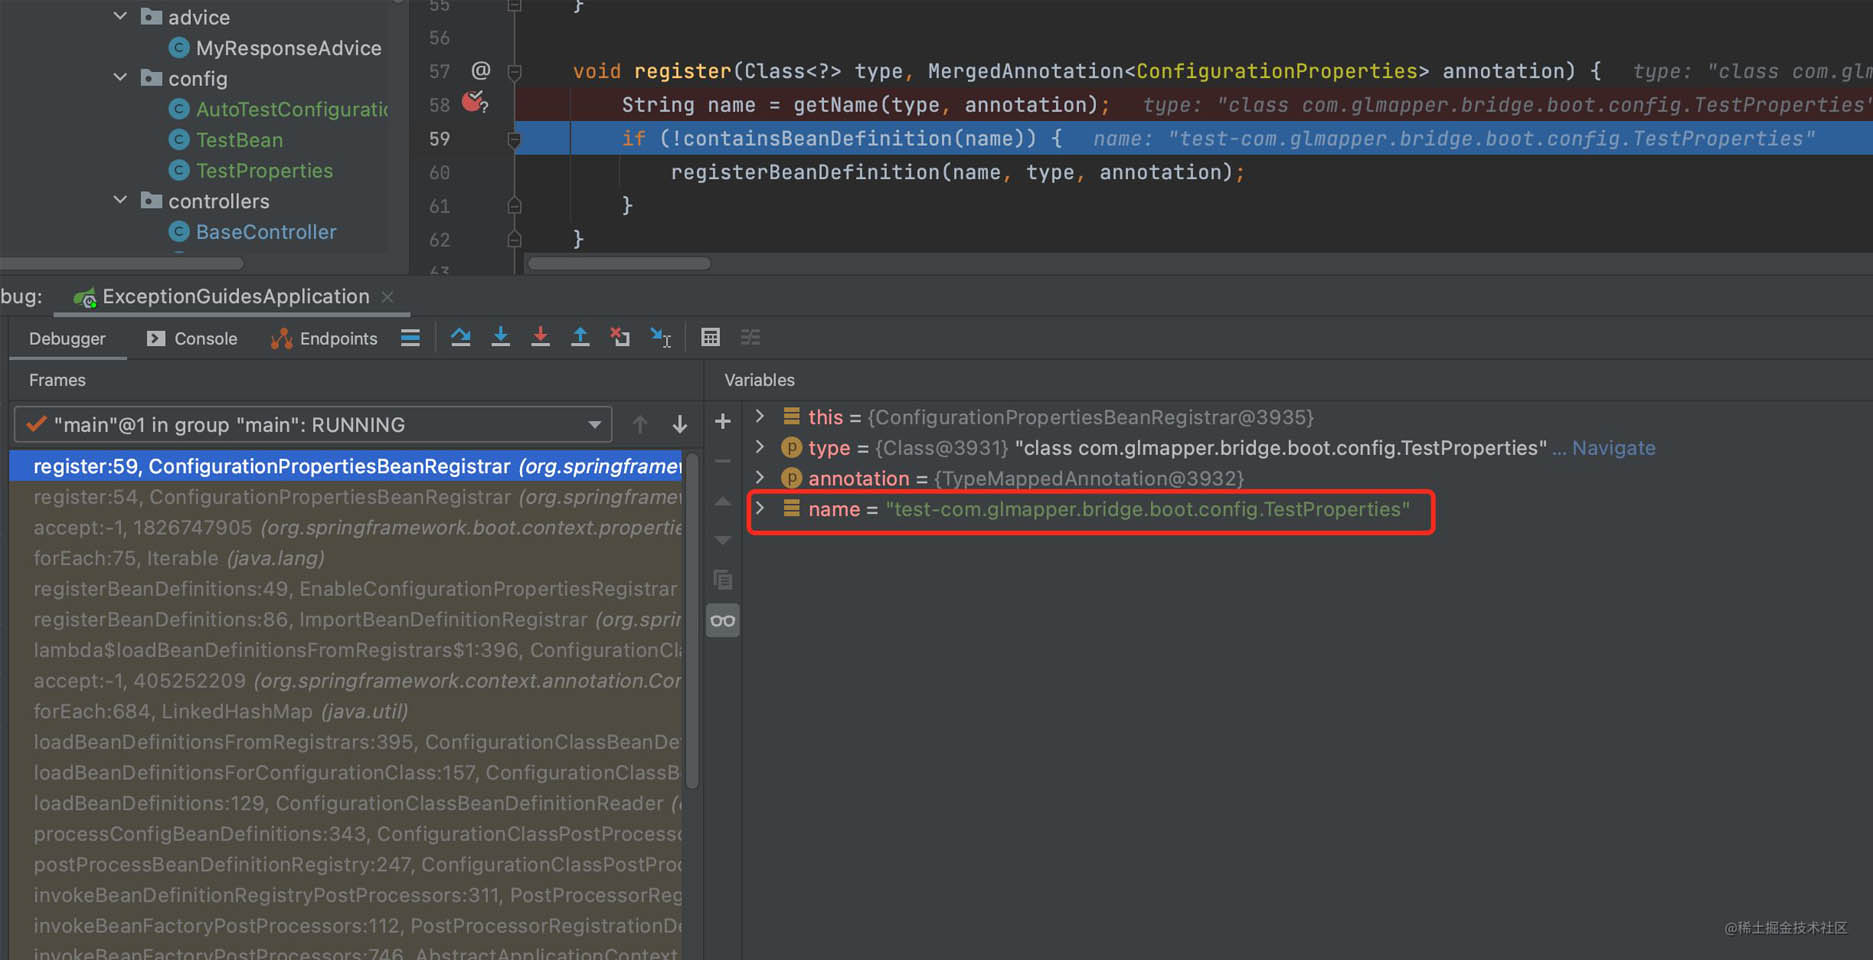Click the Frames list vertical scrollbar
The image size is (1873, 960).
point(692,620)
